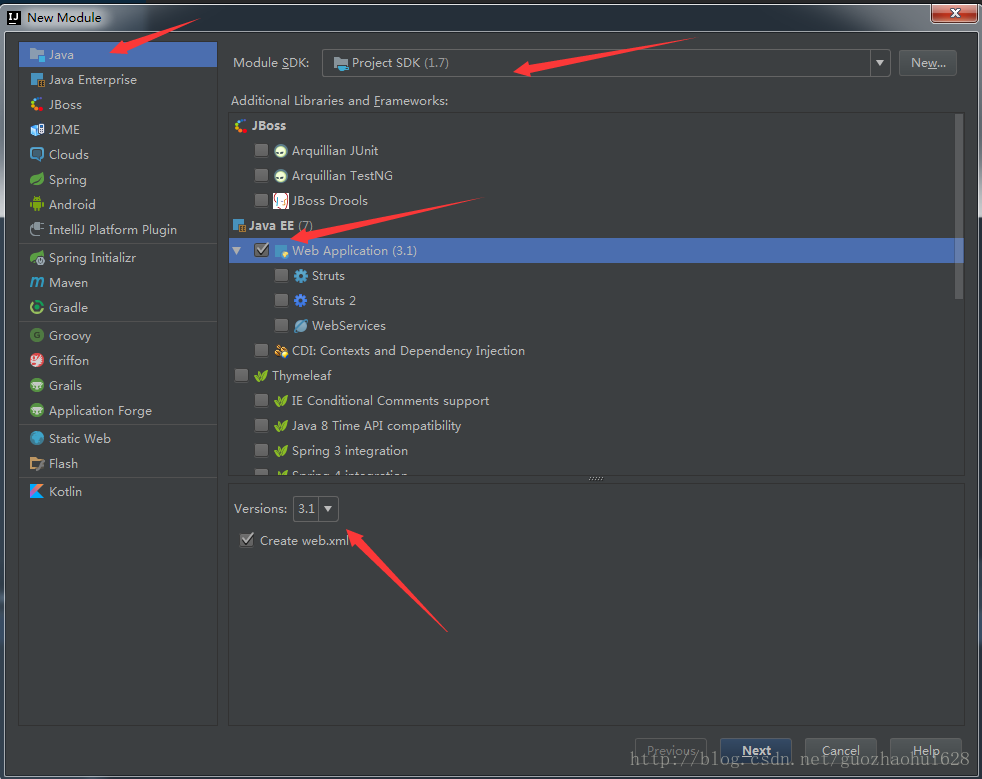Check IE Conditional Comments support box
This screenshot has width=982, height=779.
[261, 401]
